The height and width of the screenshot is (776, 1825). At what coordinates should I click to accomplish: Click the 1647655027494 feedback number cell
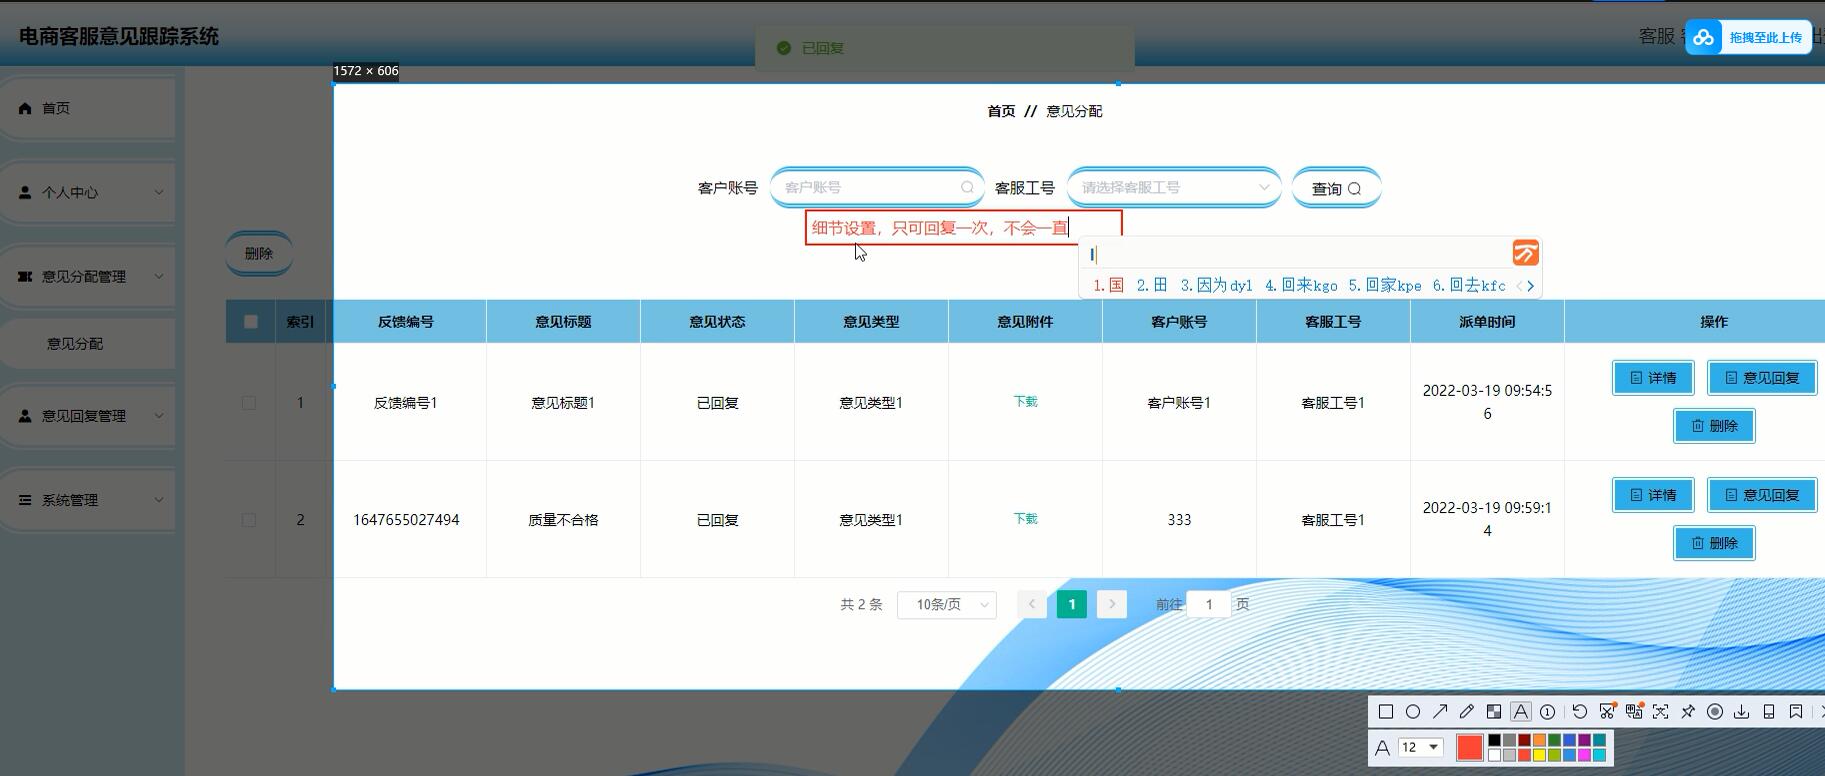coord(406,520)
